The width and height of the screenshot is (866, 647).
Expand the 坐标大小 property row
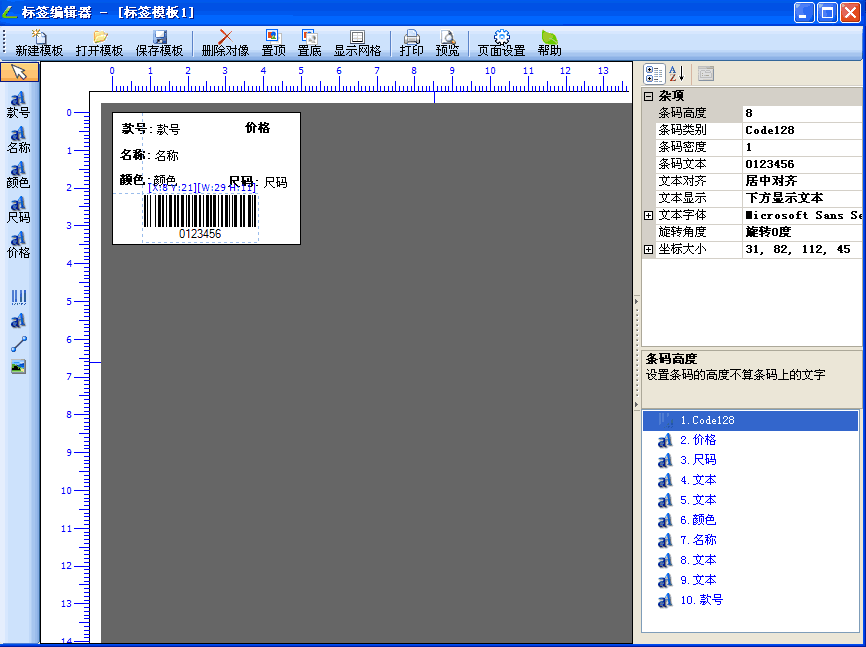[x=648, y=249]
